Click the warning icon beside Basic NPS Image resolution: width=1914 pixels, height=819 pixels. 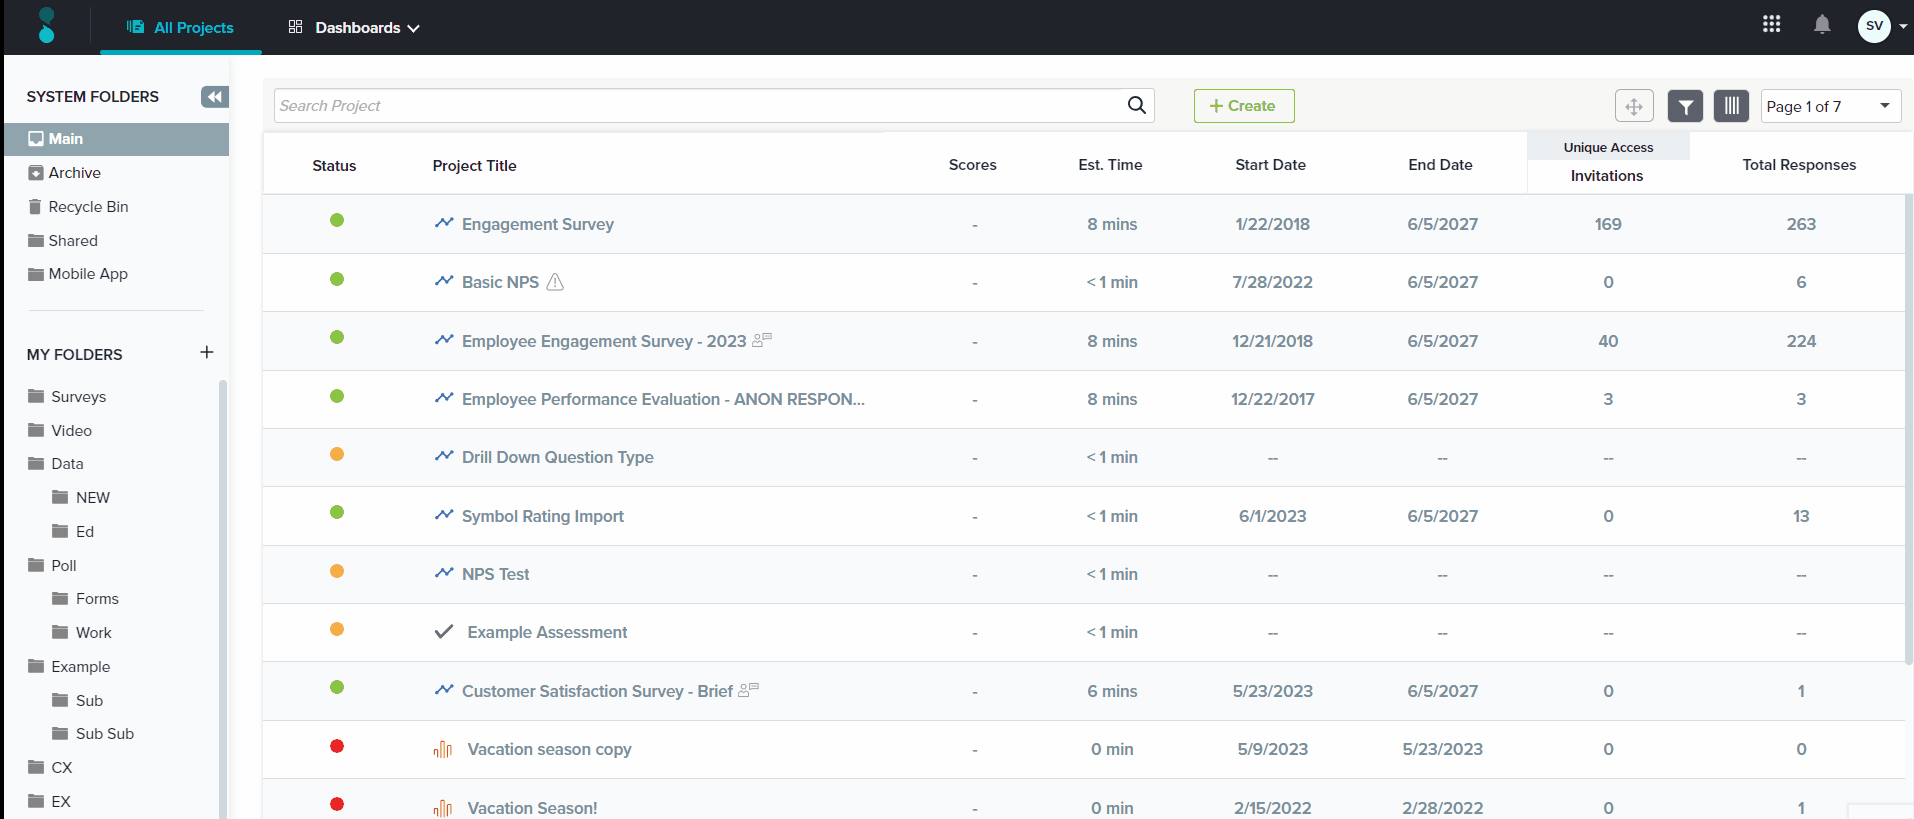tap(555, 282)
